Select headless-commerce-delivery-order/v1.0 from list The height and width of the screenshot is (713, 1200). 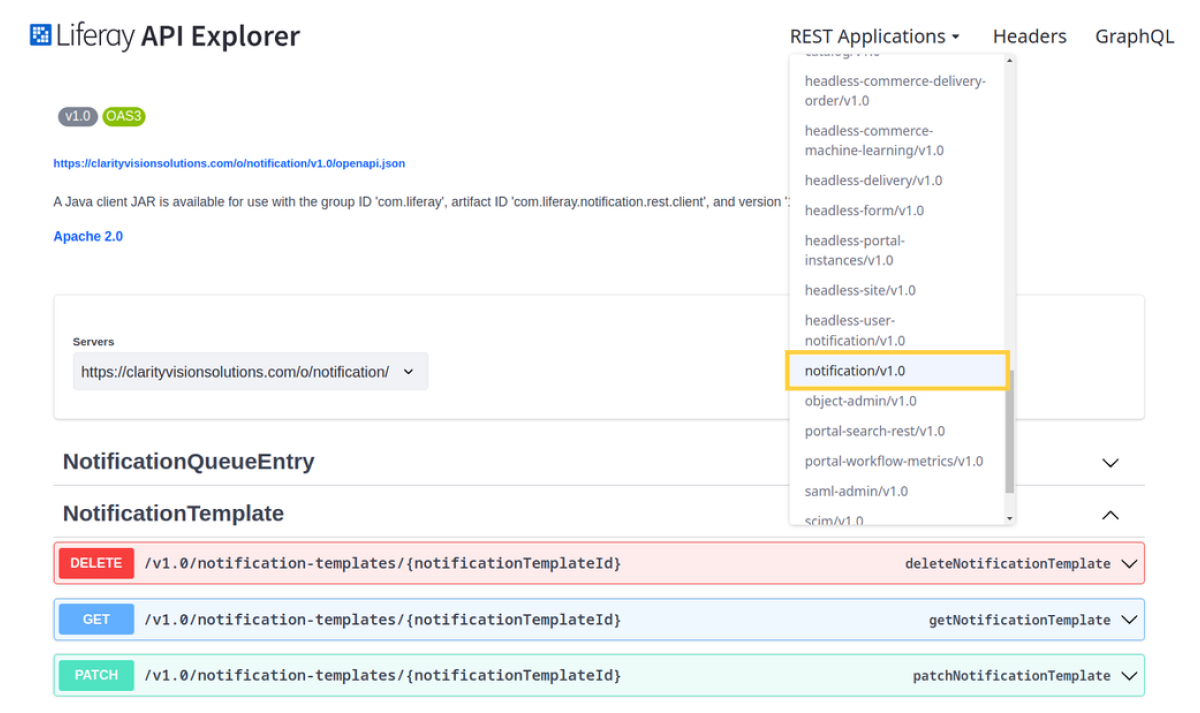pos(896,91)
